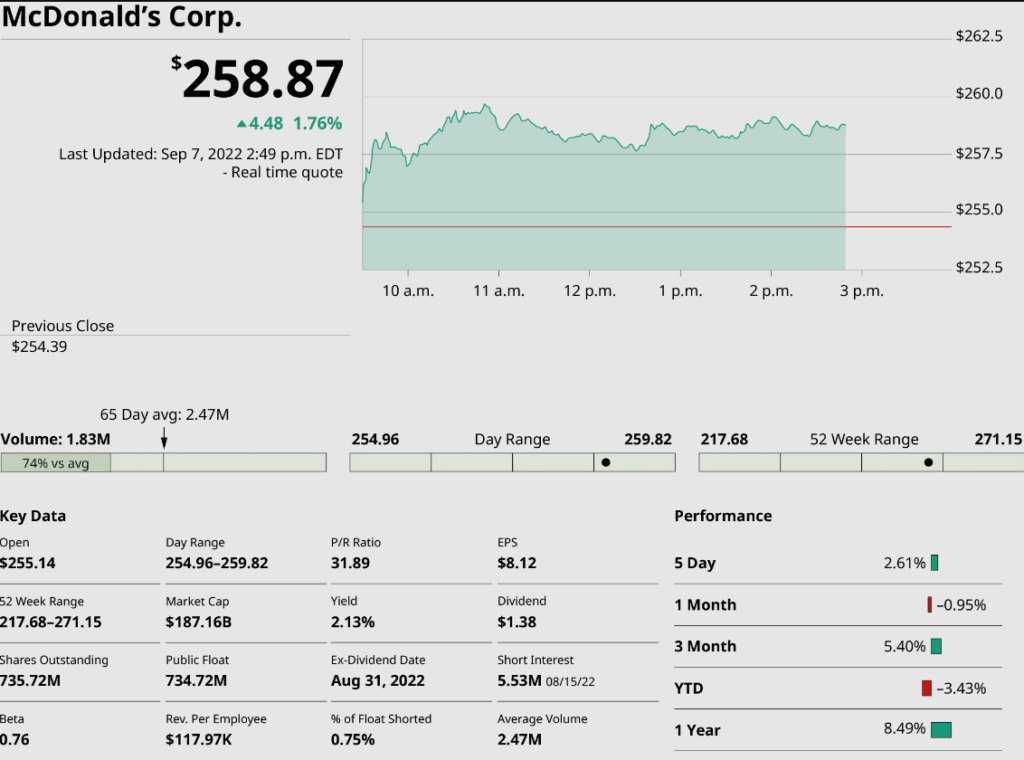The height and width of the screenshot is (760, 1024).
Task: Select the Yield value 2.13%
Action: coord(353,622)
